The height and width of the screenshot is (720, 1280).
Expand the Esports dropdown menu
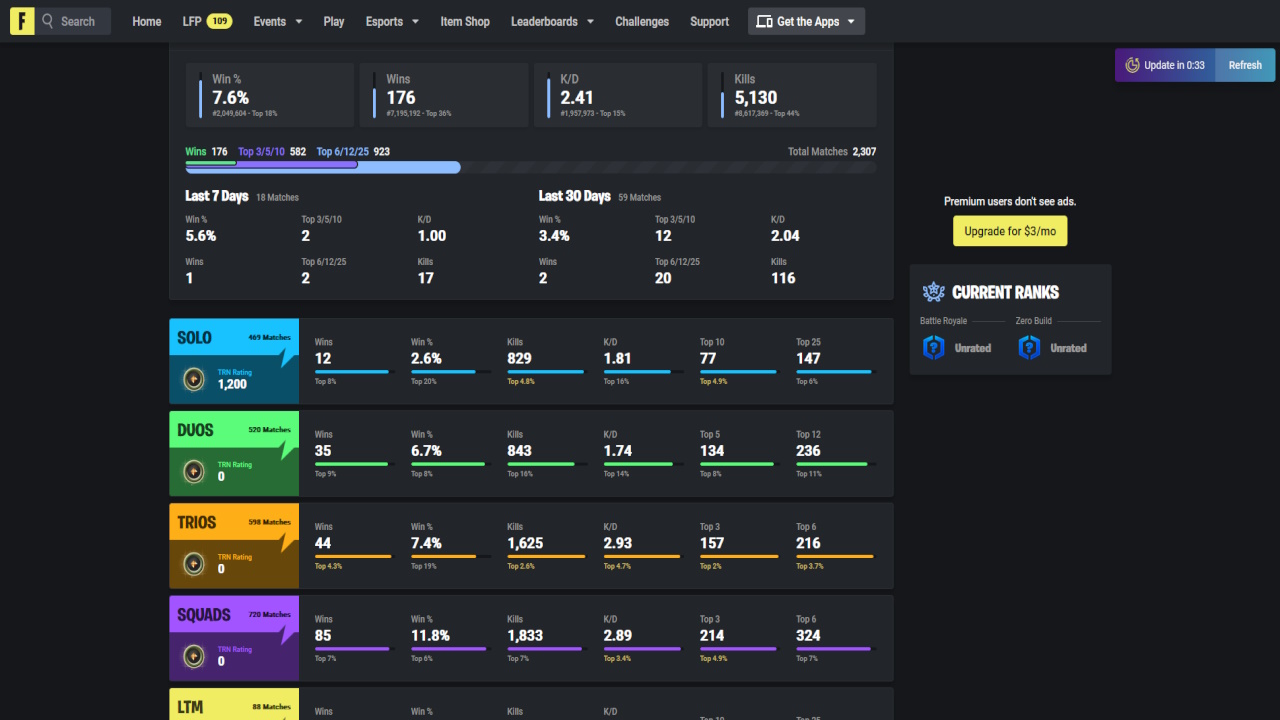click(392, 21)
